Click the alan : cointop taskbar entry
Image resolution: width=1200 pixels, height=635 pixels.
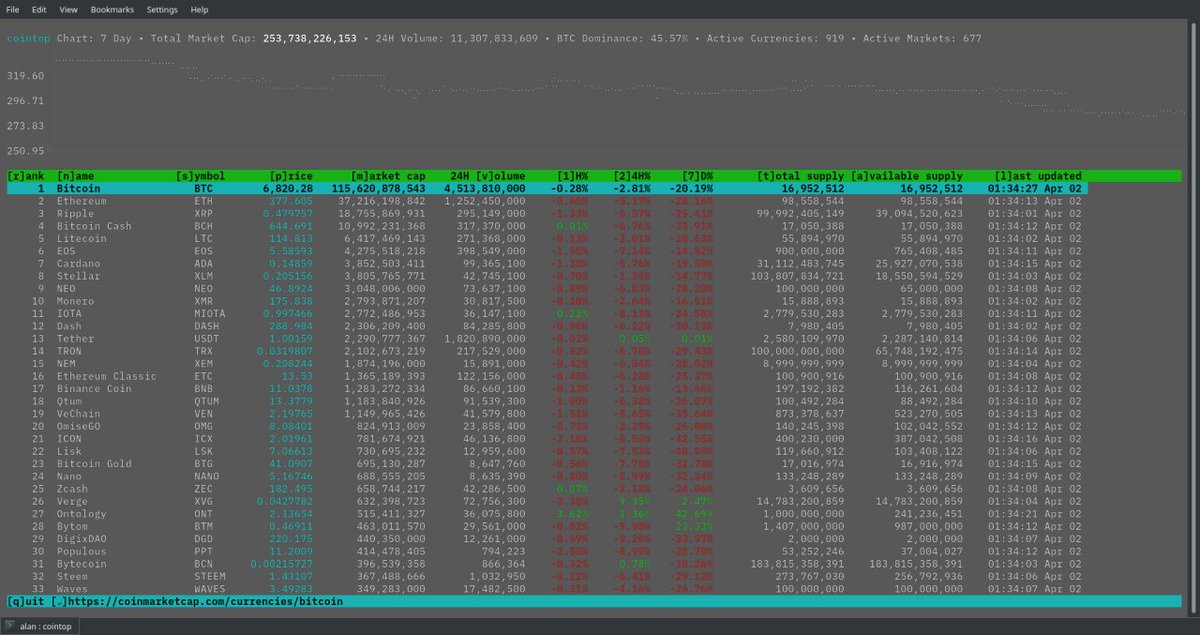(x=40, y=626)
